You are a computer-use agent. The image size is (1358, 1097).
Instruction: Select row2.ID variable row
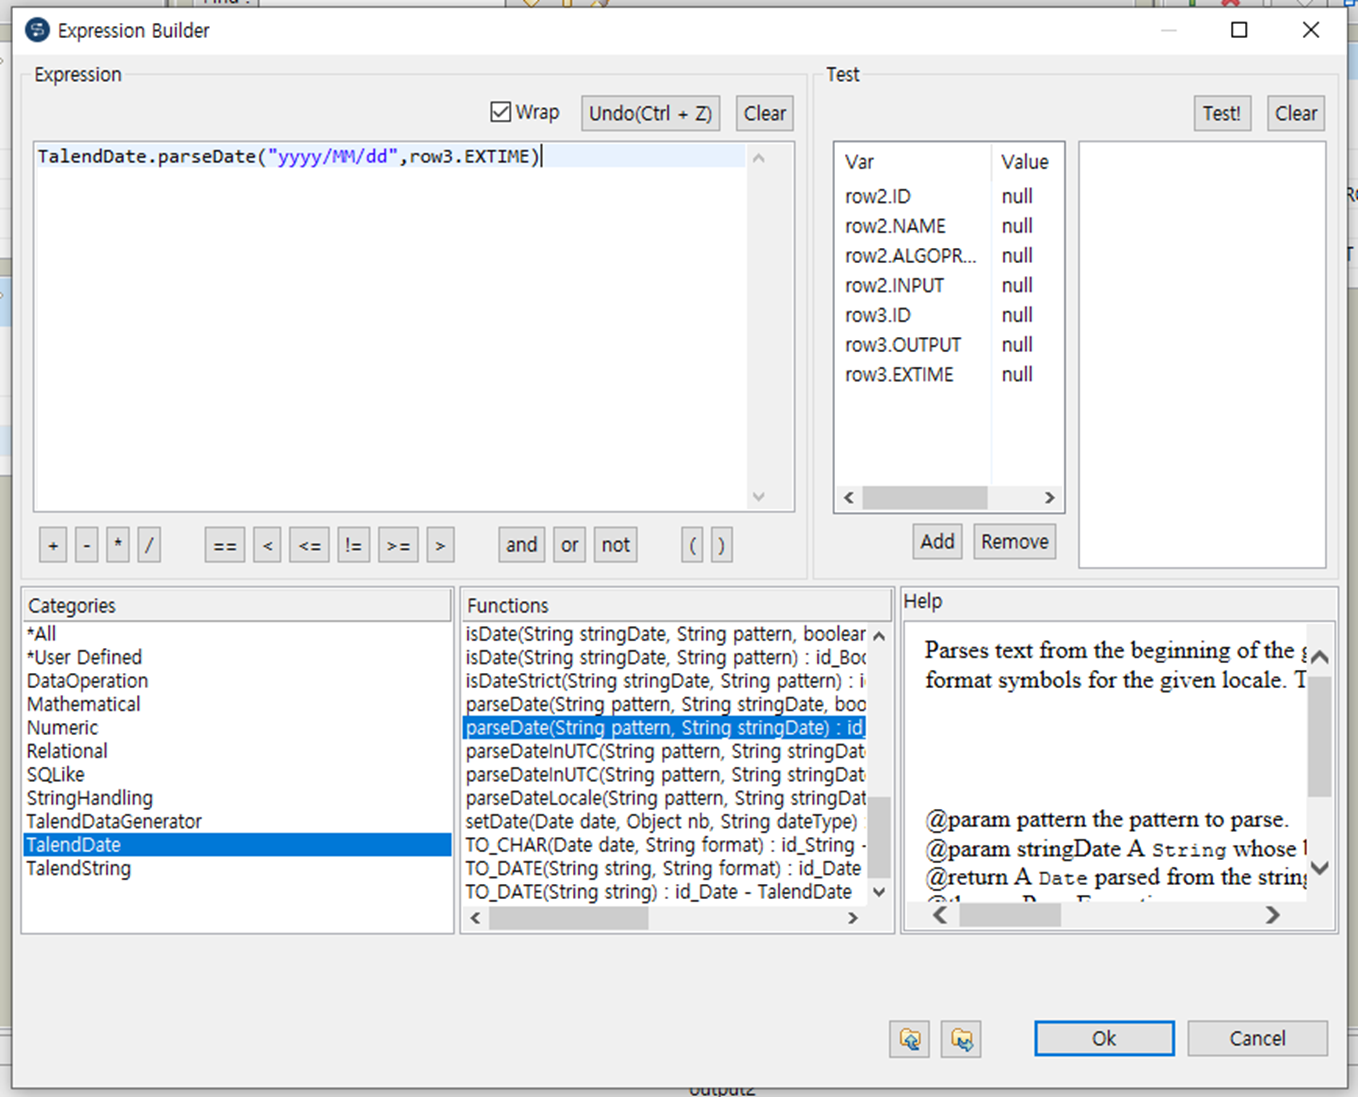pos(948,196)
